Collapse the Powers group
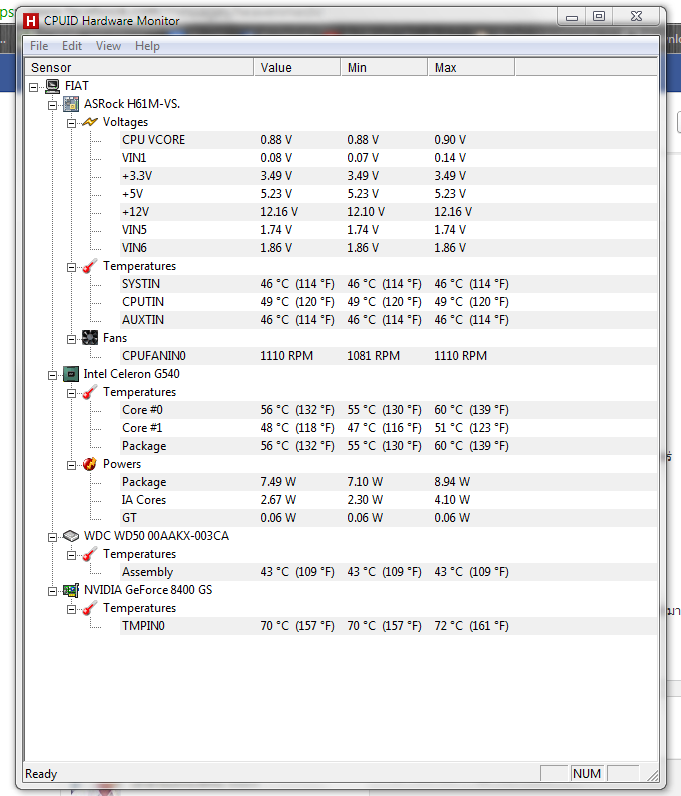 pos(72,466)
